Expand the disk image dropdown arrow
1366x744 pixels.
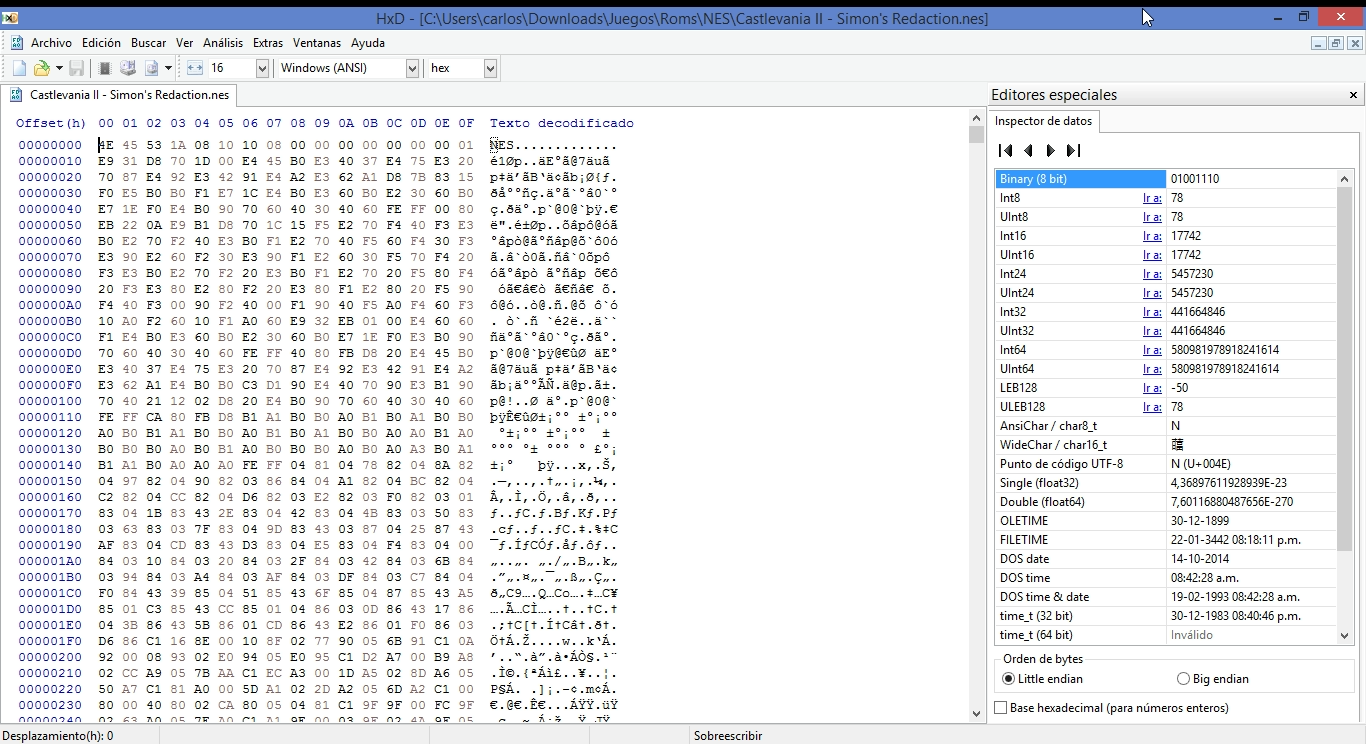(x=168, y=68)
